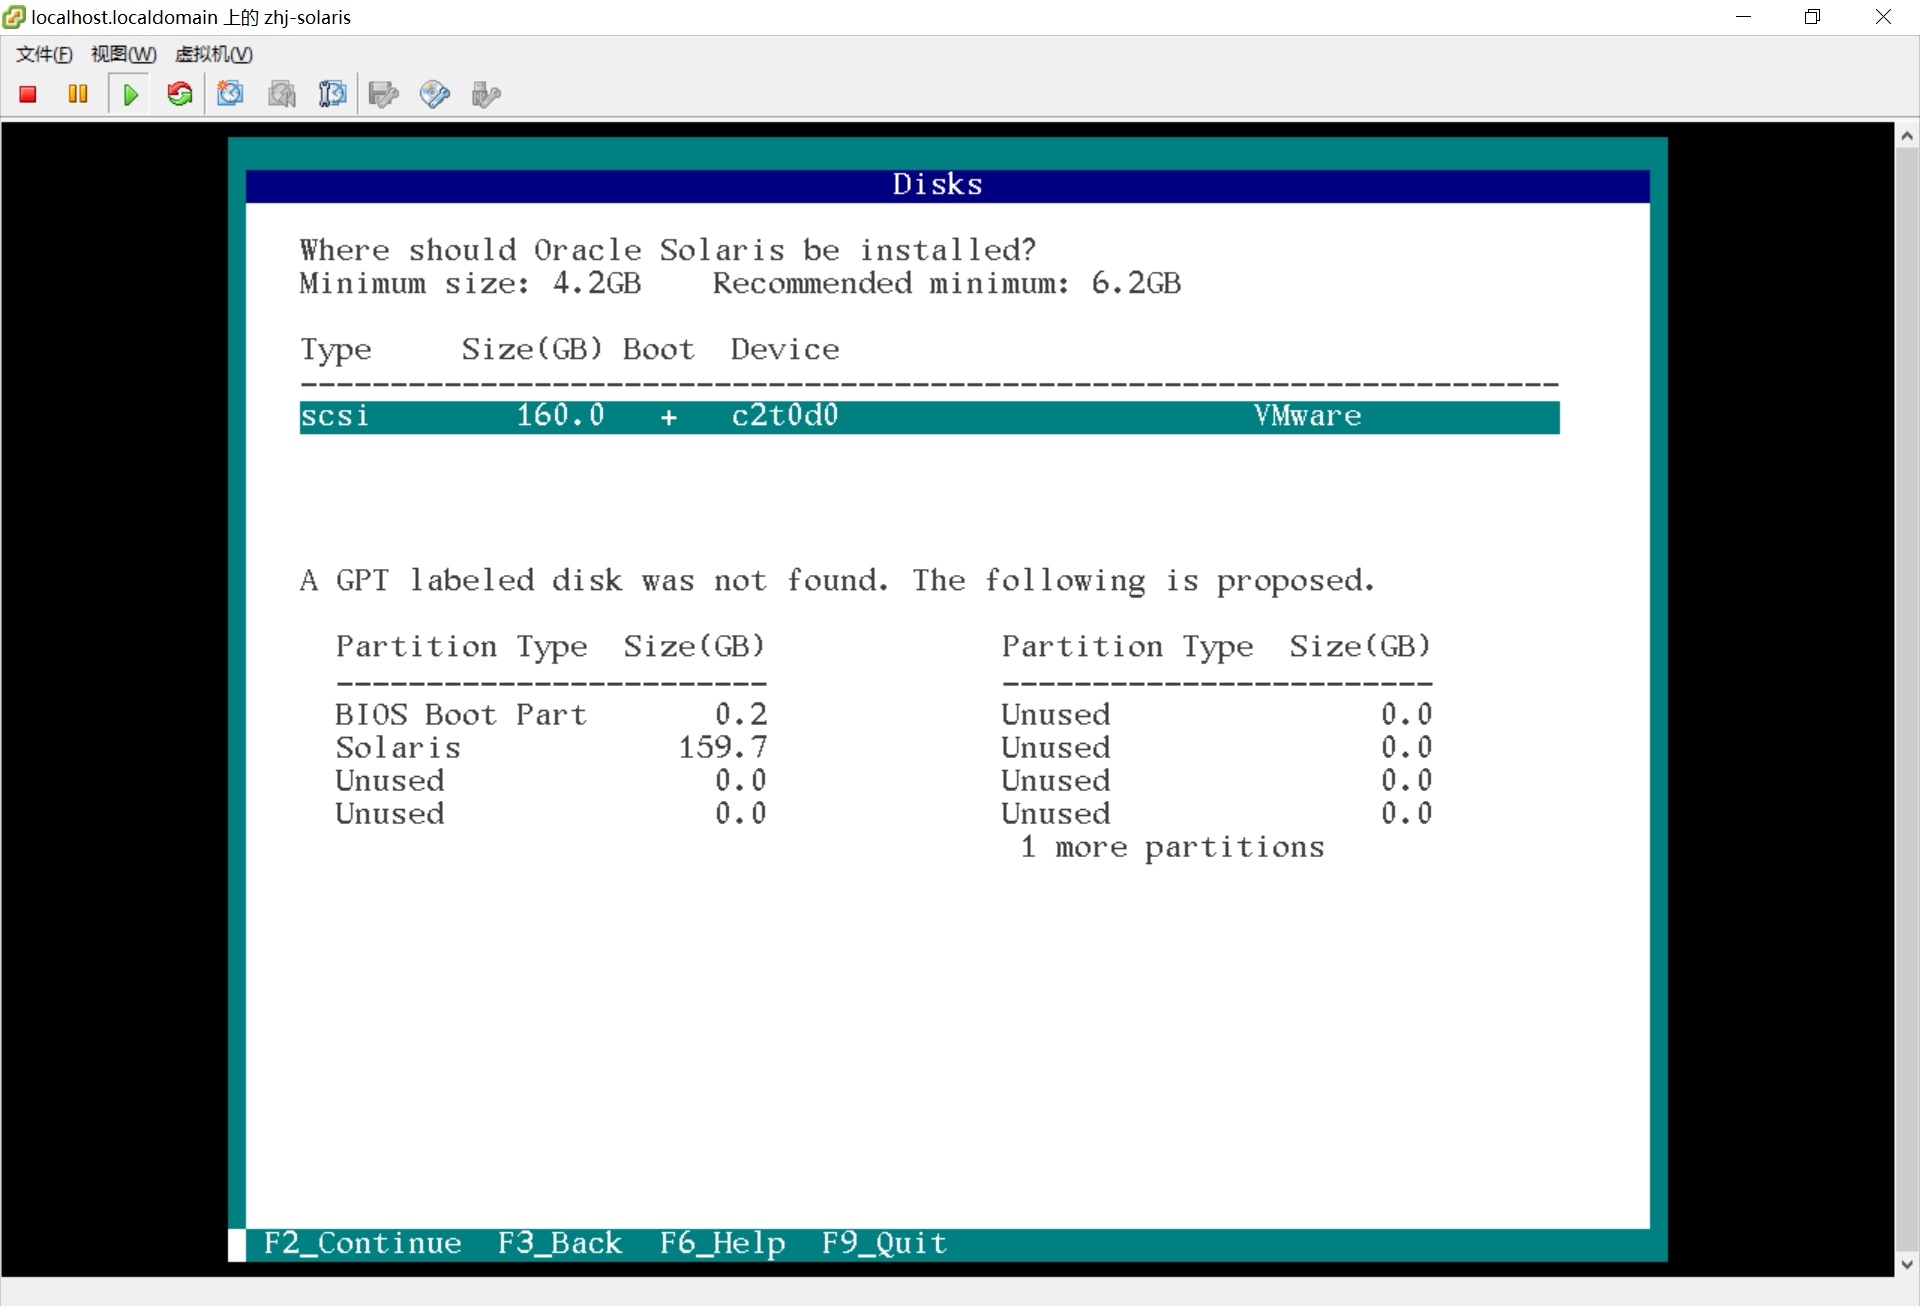Click F6_Help in the footer

pyautogui.click(x=722, y=1243)
